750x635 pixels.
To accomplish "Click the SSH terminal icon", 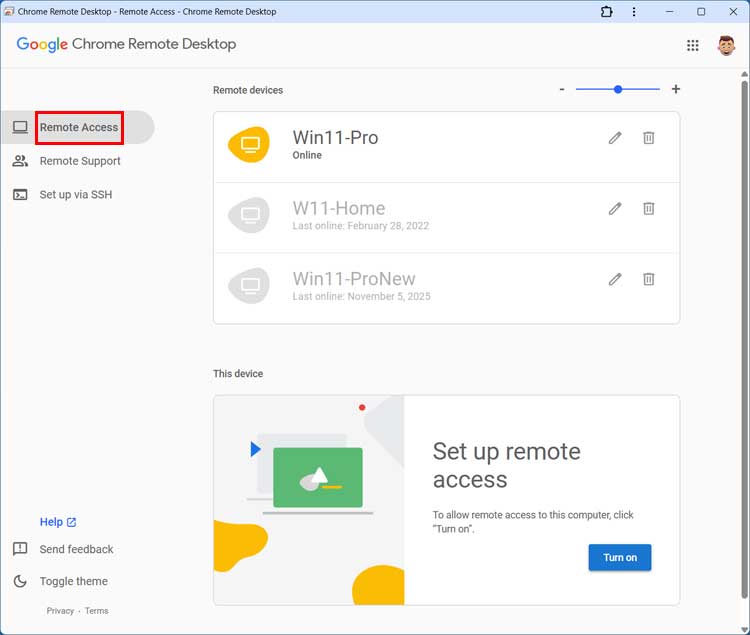I will [x=20, y=195].
